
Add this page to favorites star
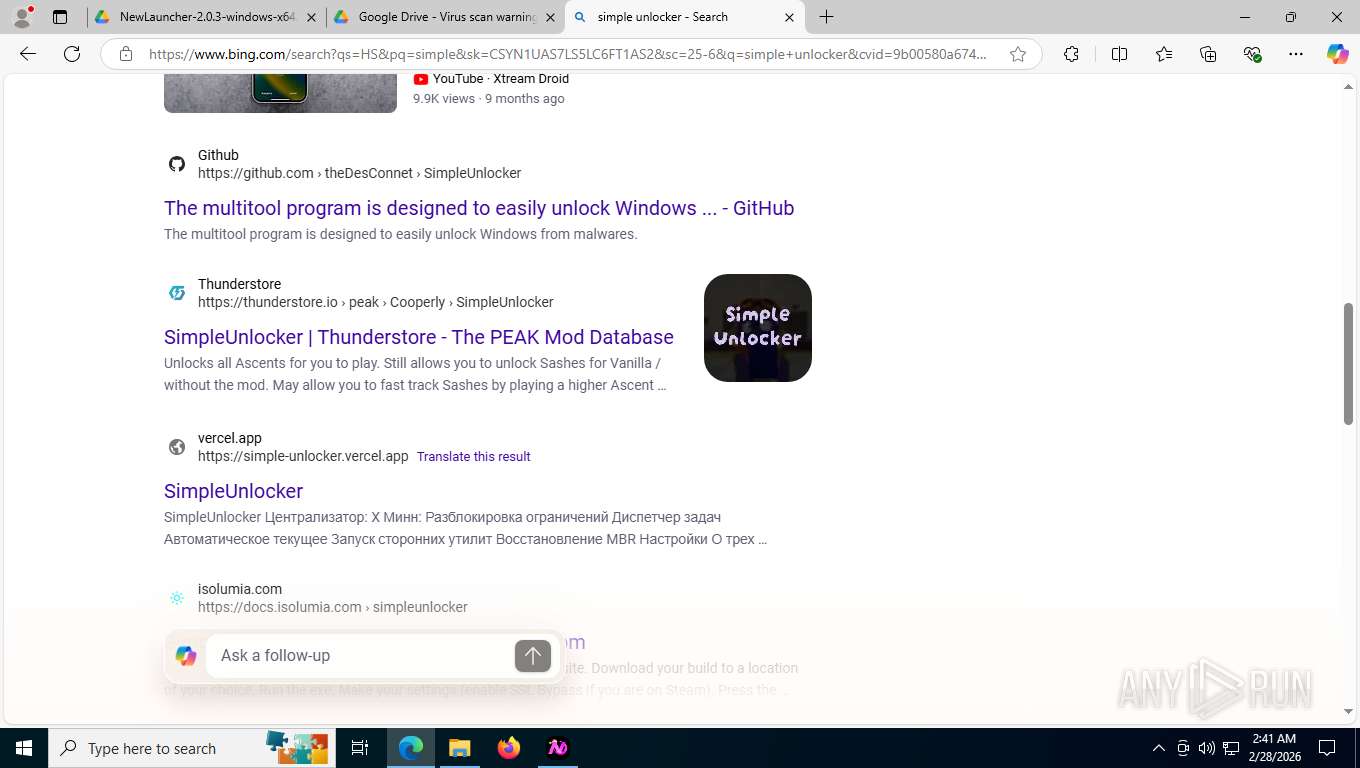[1018, 54]
